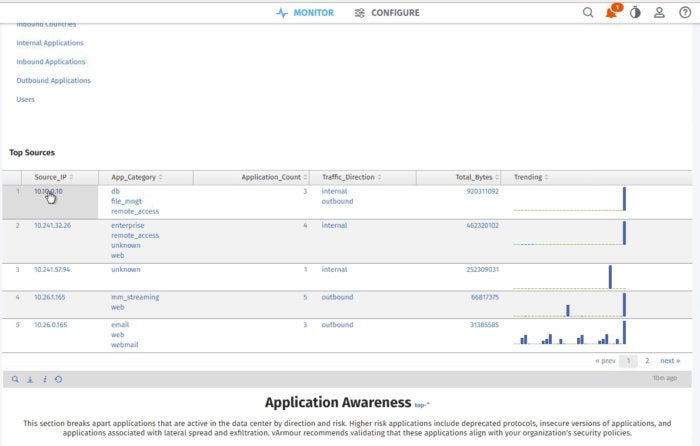The image size is (700, 446).
Task: Sort by the Source_IP column header
Action: 60,177
